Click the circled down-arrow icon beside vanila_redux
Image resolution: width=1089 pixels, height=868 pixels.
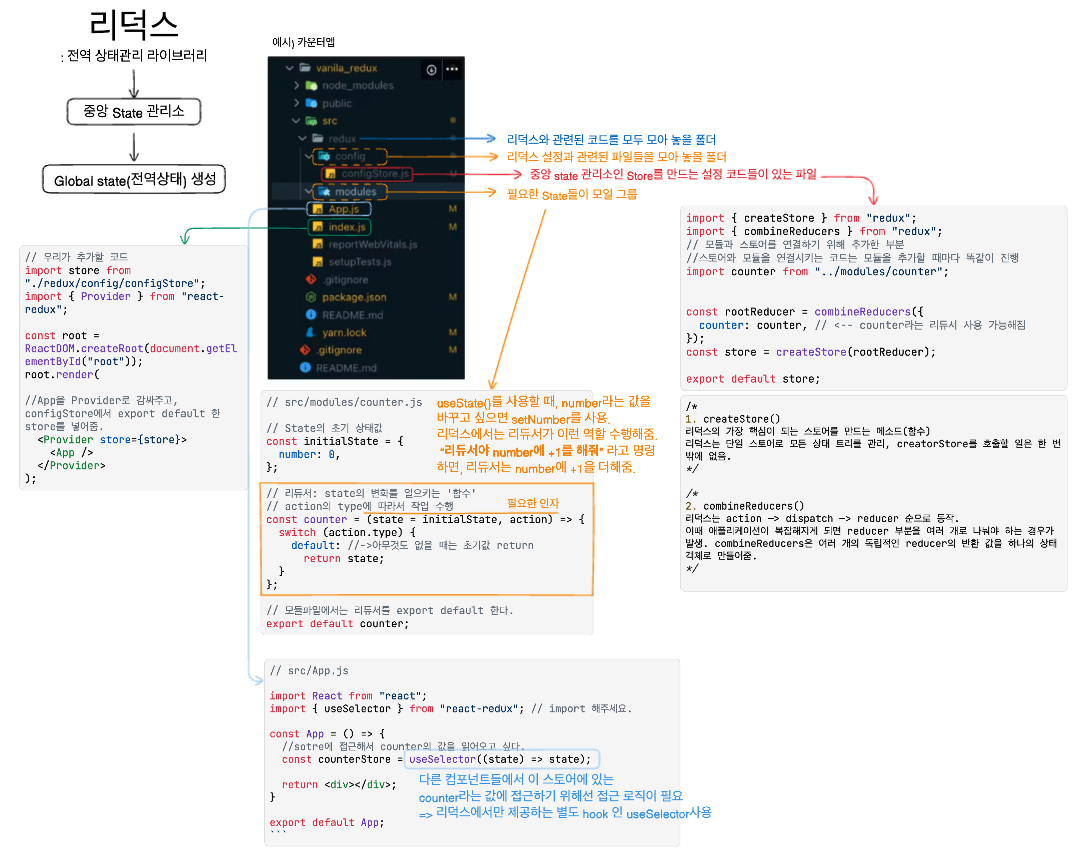click(x=431, y=69)
